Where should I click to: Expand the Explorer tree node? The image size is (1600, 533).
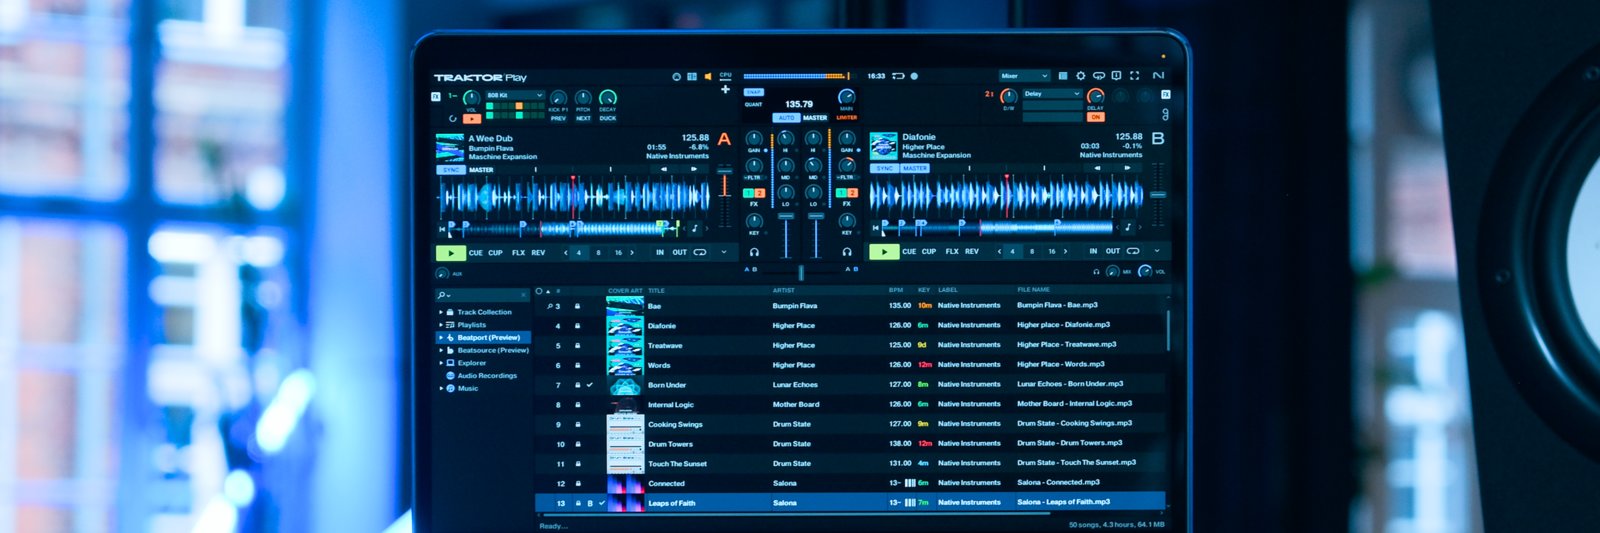[x=441, y=363]
